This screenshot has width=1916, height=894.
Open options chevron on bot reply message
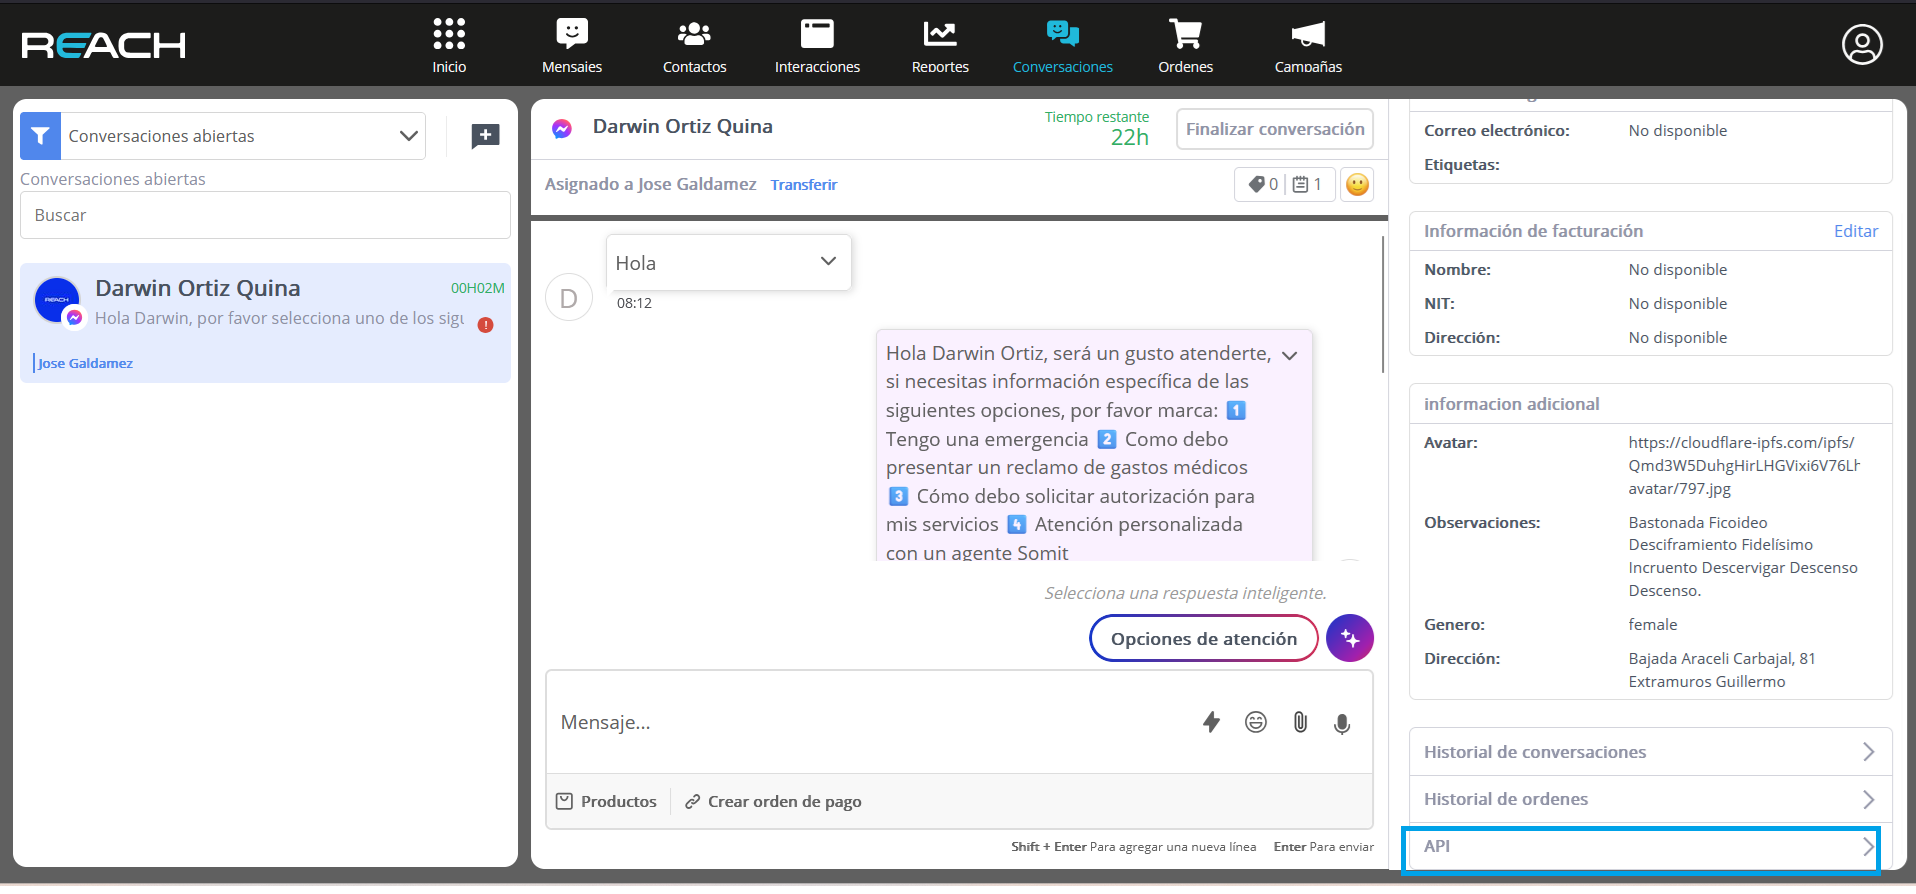pyautogui.click(x=1290, y=355)
